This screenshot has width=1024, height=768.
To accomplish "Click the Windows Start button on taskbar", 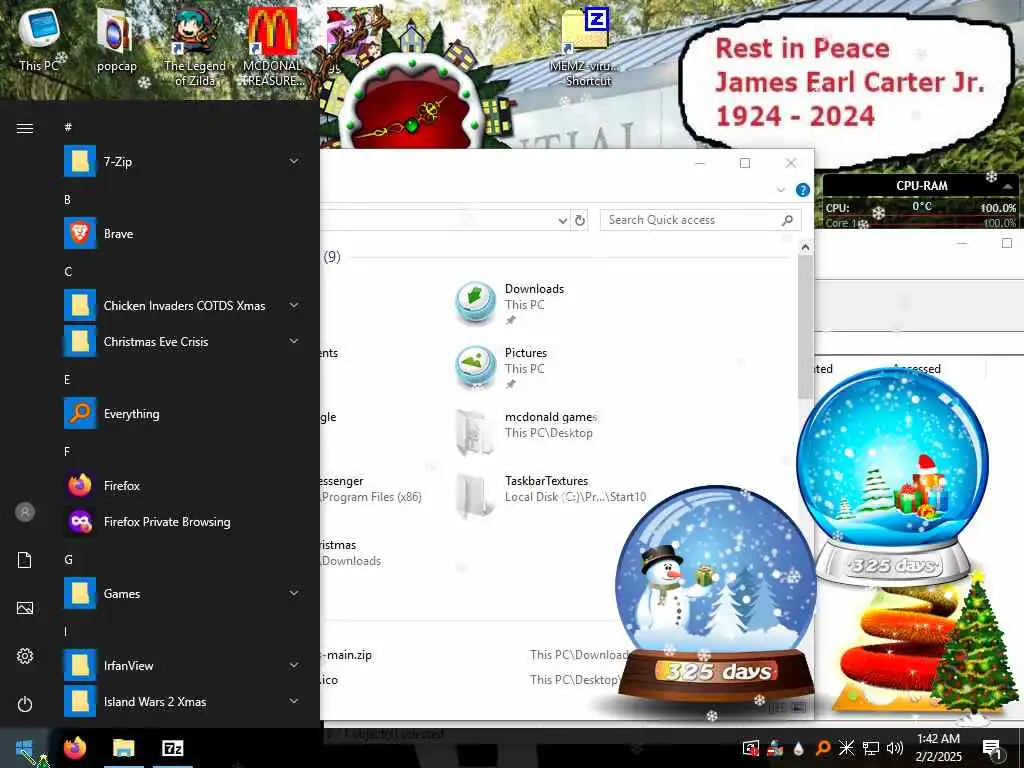I will pyautogui.click(x=24, y=748).
